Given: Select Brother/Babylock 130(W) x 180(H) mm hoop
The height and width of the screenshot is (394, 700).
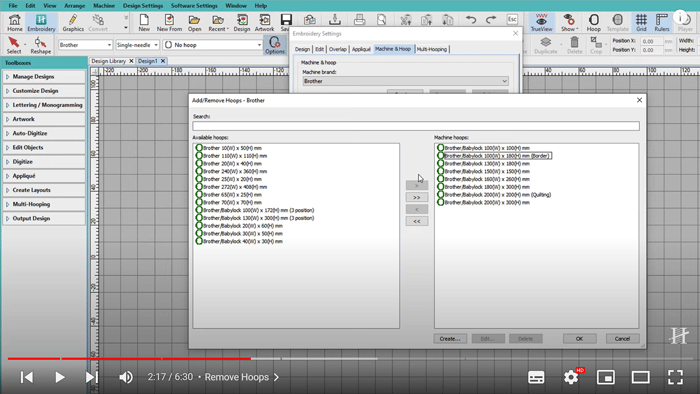Looking at the screenshot, I should (487, 164).
